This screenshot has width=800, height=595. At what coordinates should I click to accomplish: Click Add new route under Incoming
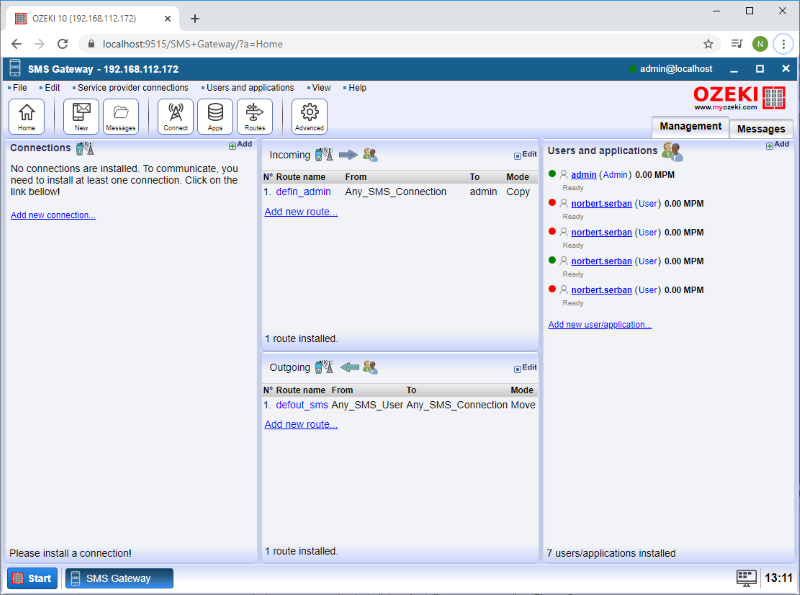tap(301, 211)
